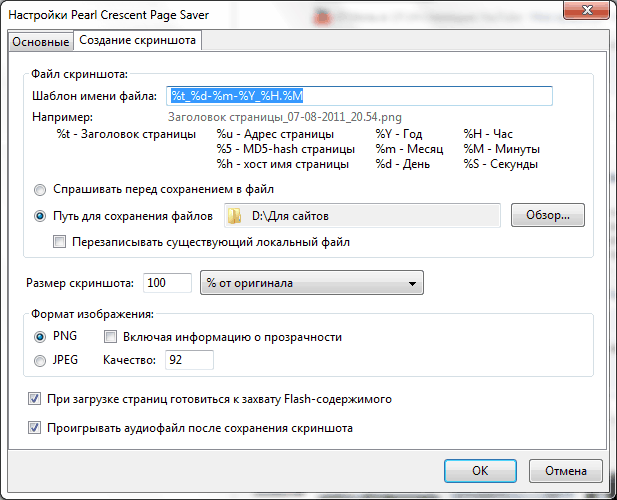Confirm settings with the OK button
This screenshot has width=617, height=500.
tap(480, 471)
